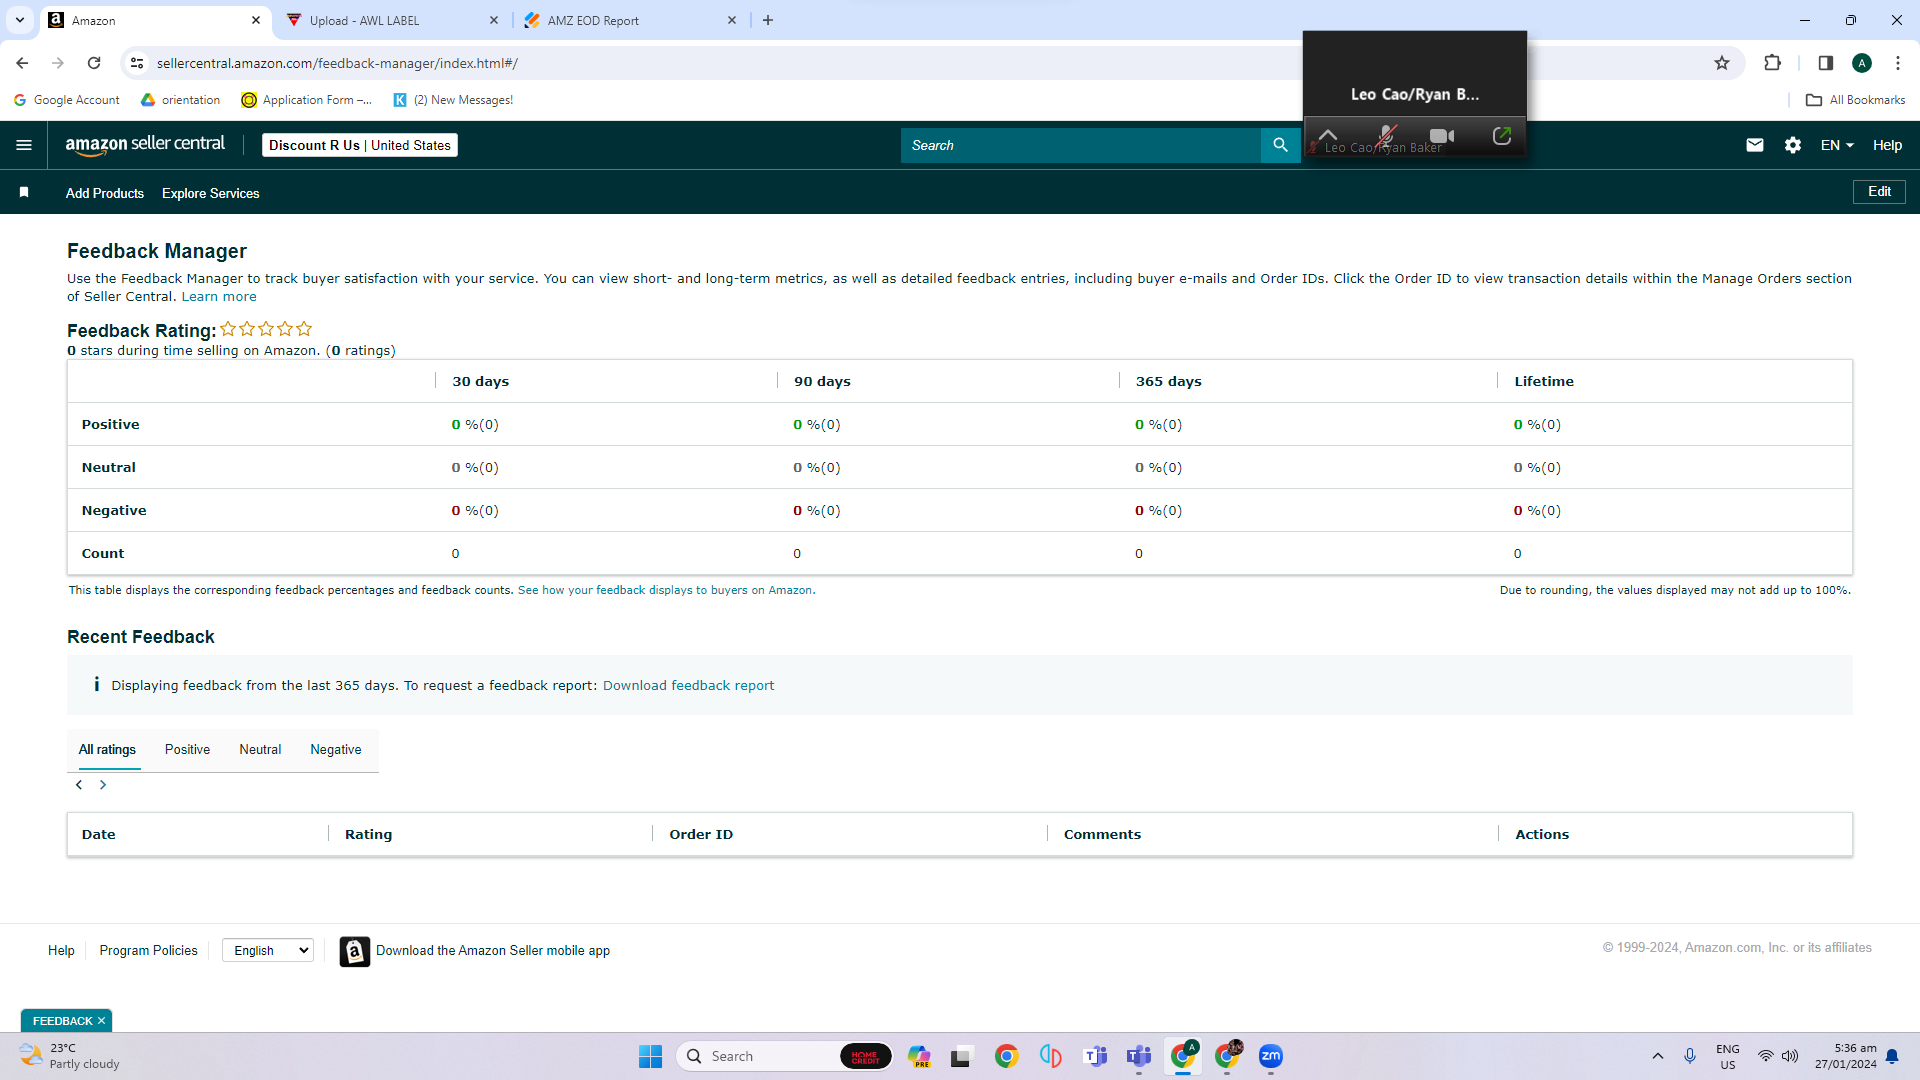Open the orientation bookmark
The width and height of the screenshot is (1920, 1080).
[x=181, y=100]
